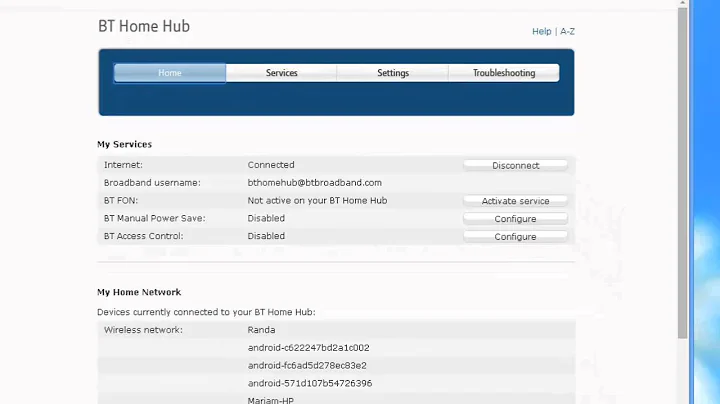Viewport: 720px width, 404px height.
Task: Go to the Troubleshooting tab
Action: click(x=504, y=73)
